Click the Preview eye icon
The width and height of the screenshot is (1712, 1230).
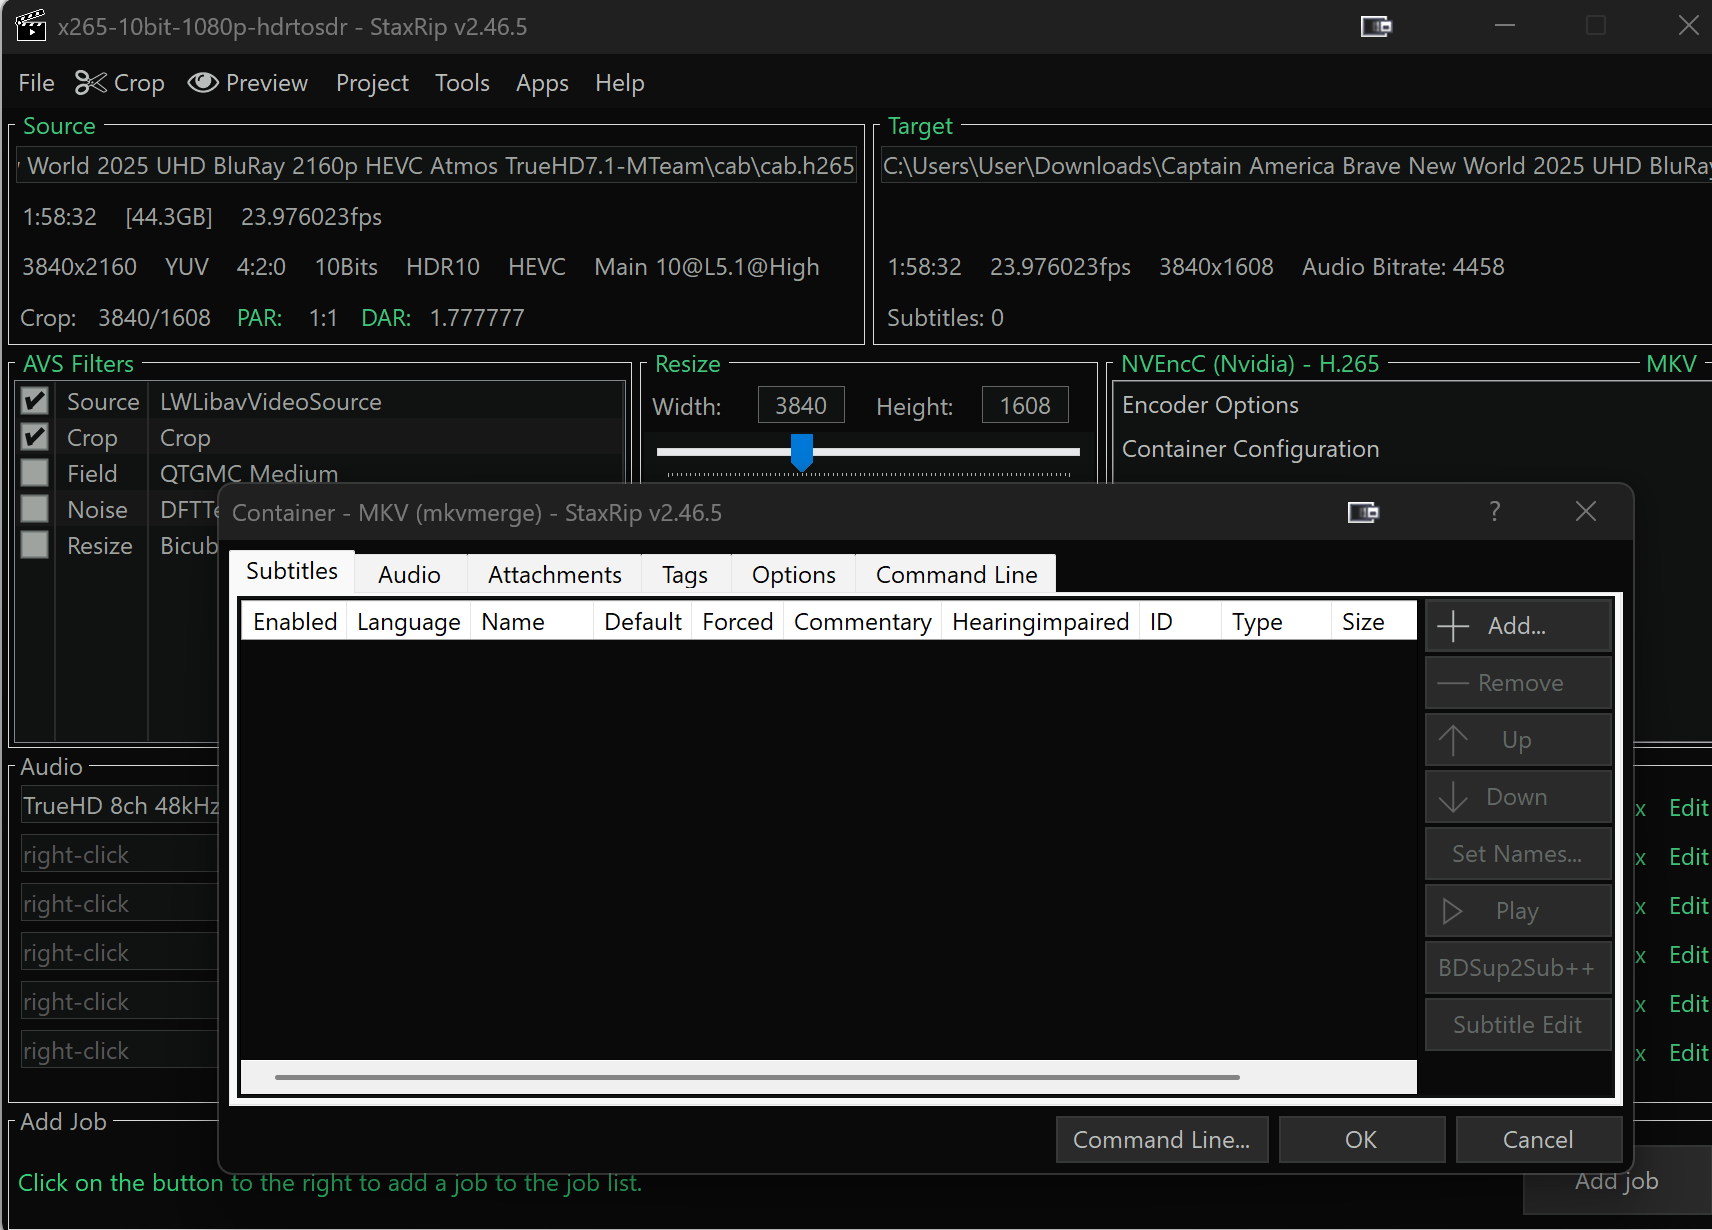[x=203, y=83]
